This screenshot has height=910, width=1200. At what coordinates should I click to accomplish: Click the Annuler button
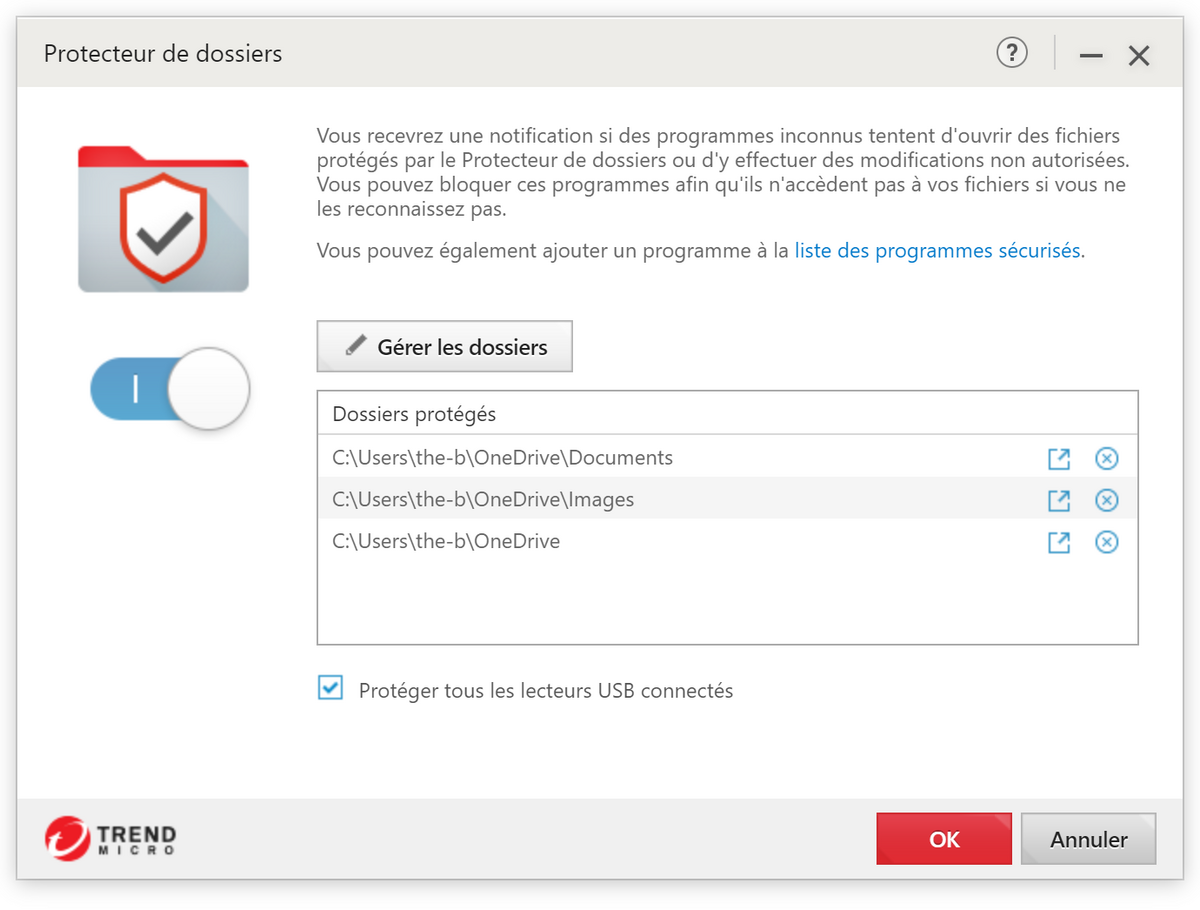pyautogui.click(x=1088, y=839)
